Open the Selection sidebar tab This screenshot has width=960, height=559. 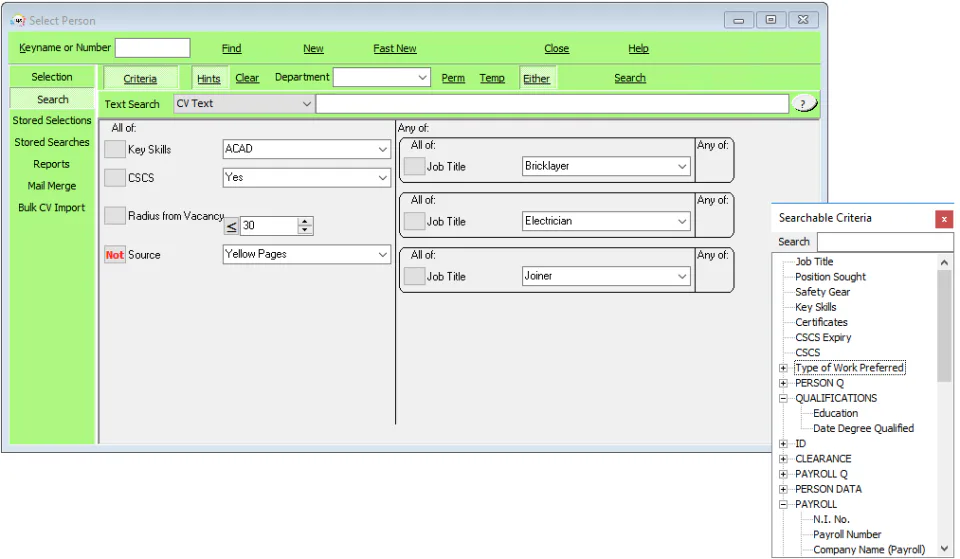52,77
